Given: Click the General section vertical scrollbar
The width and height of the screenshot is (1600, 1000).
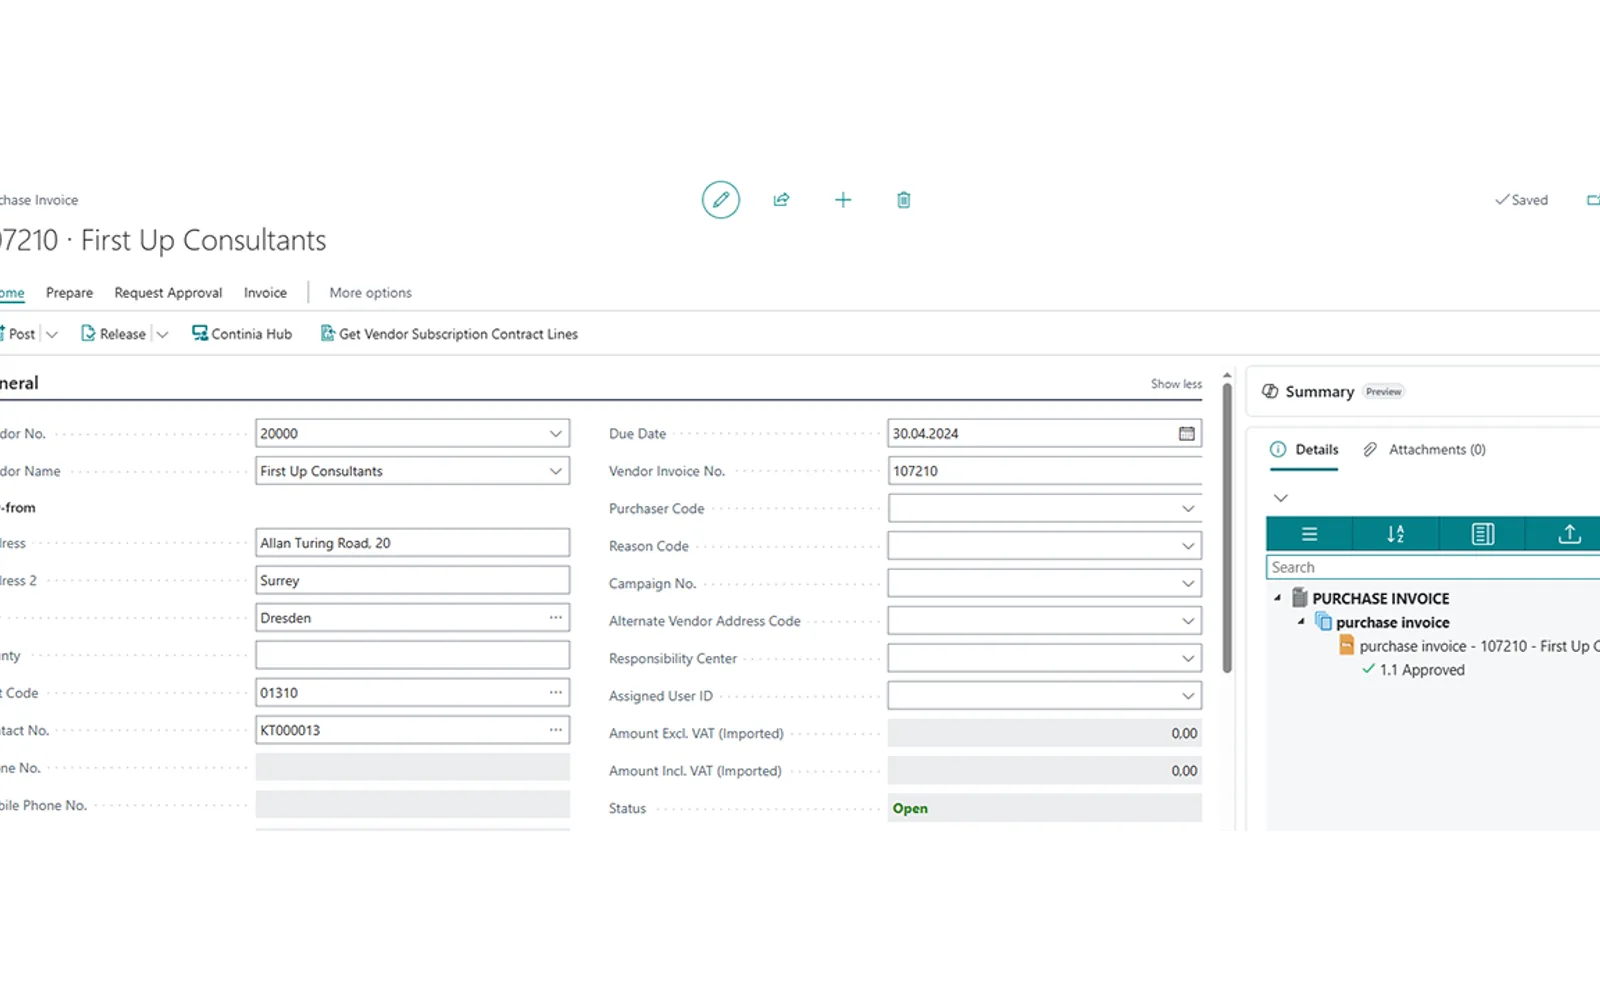Looking at the screenshot, I should coord(1227,527).
